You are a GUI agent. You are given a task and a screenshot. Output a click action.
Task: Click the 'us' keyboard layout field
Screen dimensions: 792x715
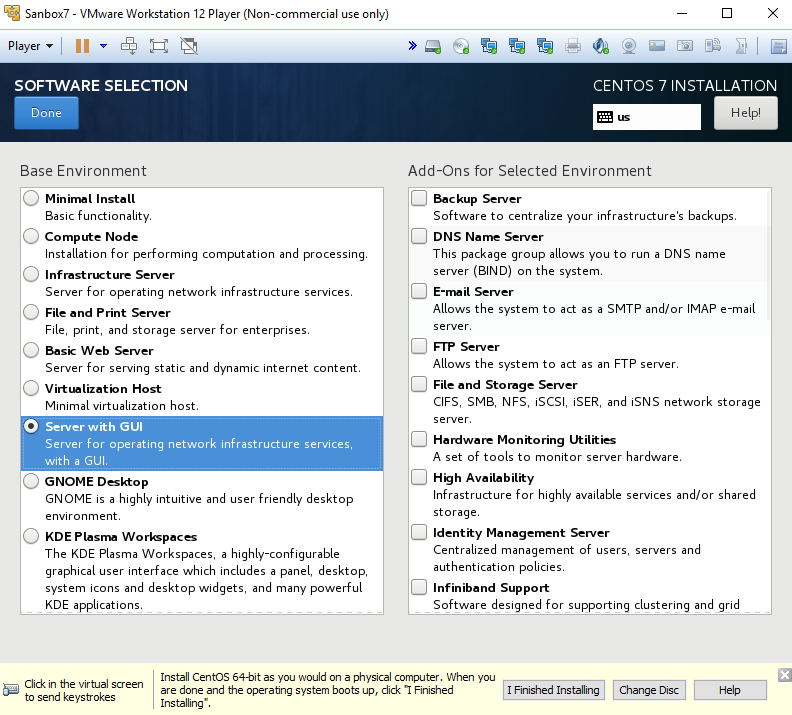coord(647,117)
